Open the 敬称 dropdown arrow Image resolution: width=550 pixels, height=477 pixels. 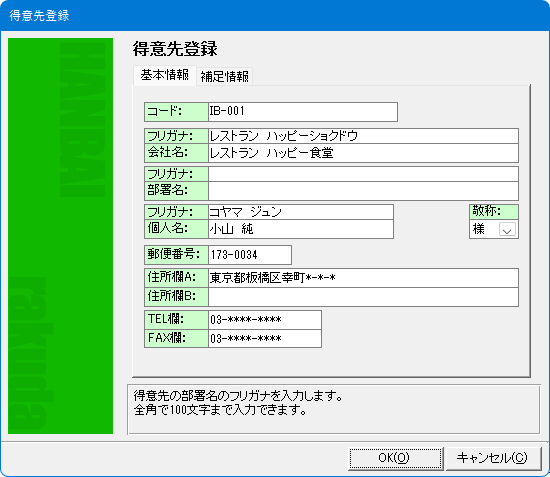point(507,230)
